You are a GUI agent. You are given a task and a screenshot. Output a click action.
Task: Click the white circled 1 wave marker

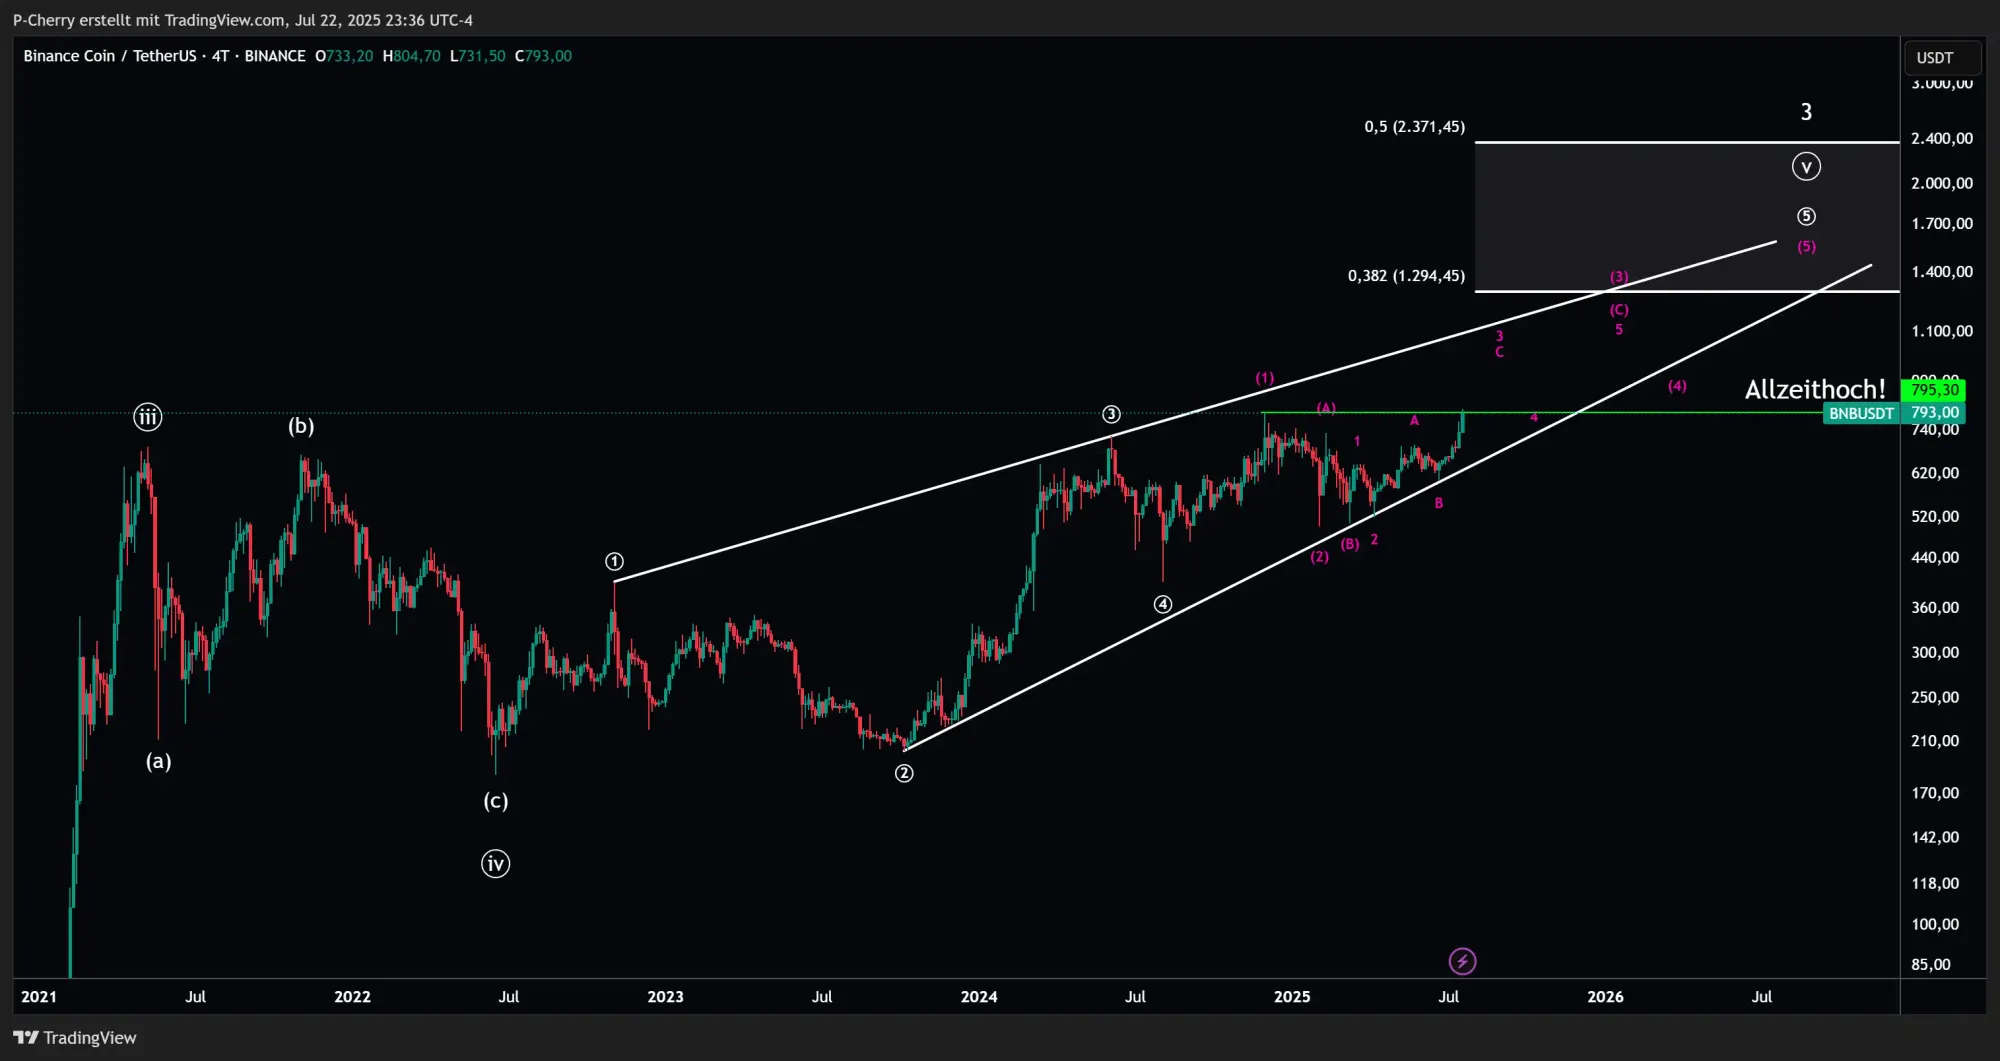pos(615,562)
